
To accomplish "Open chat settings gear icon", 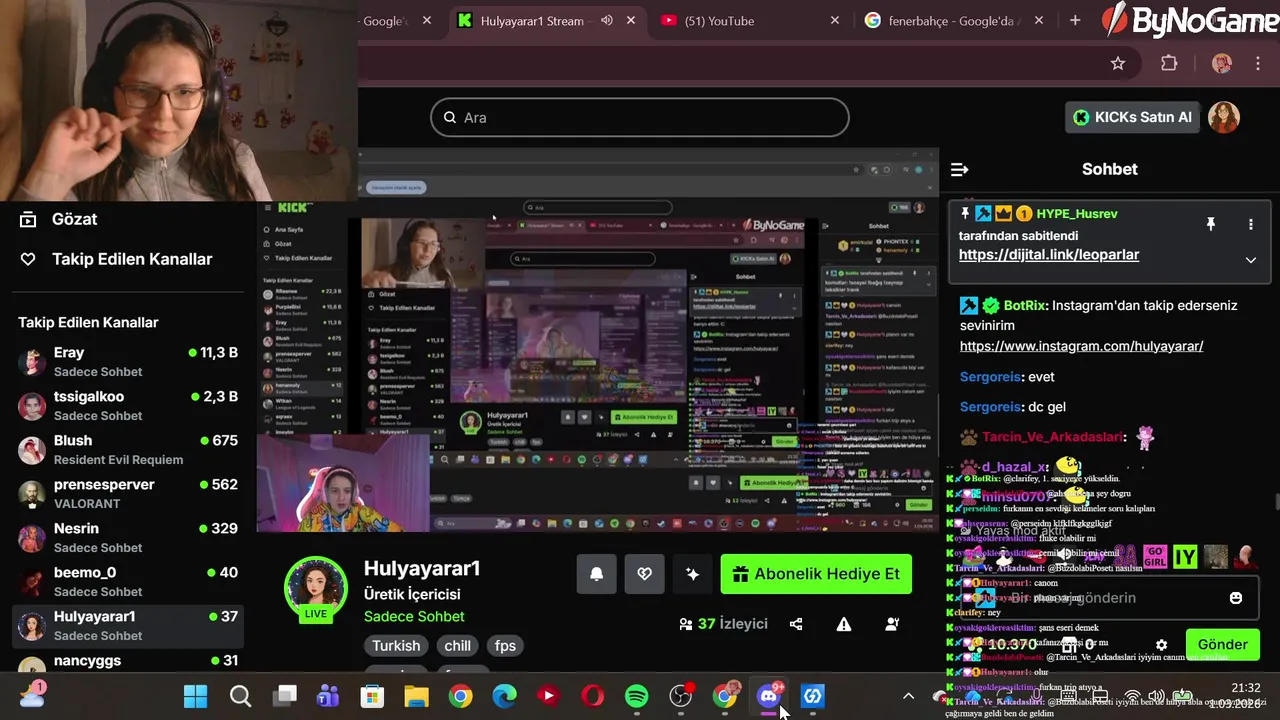I will pos(1161,645).
